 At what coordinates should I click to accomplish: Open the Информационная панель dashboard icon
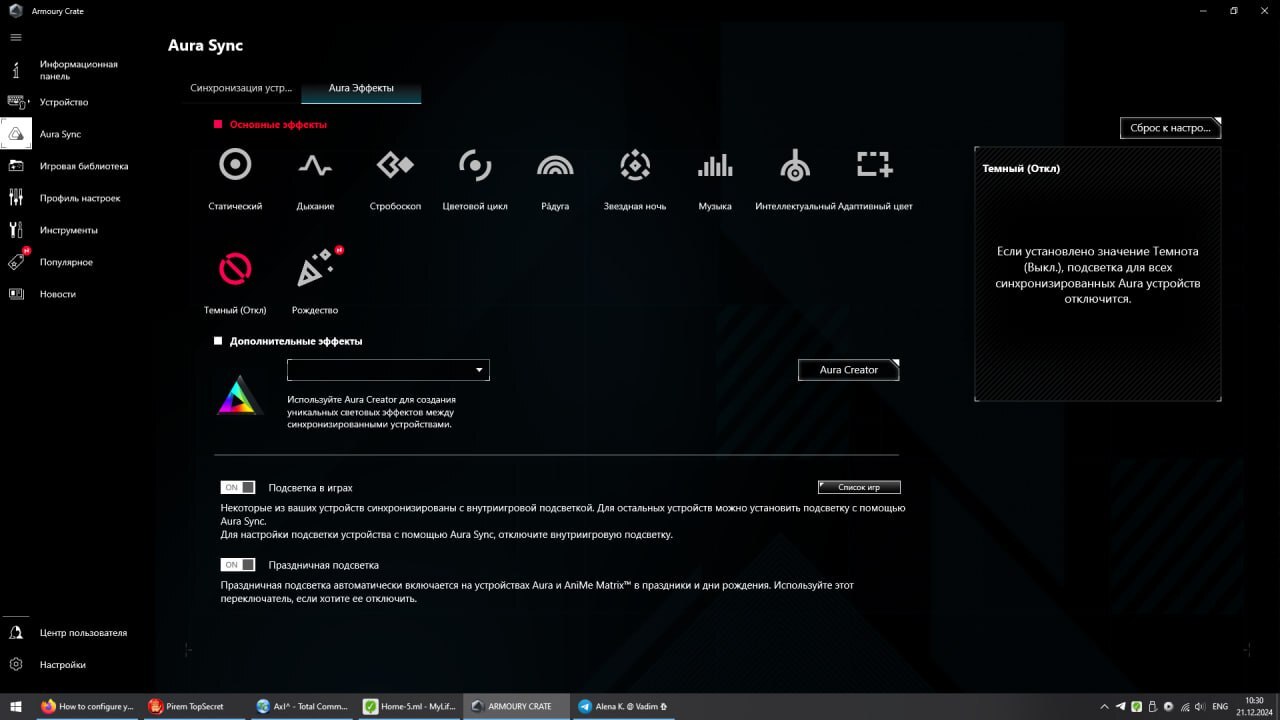(15, 70)
